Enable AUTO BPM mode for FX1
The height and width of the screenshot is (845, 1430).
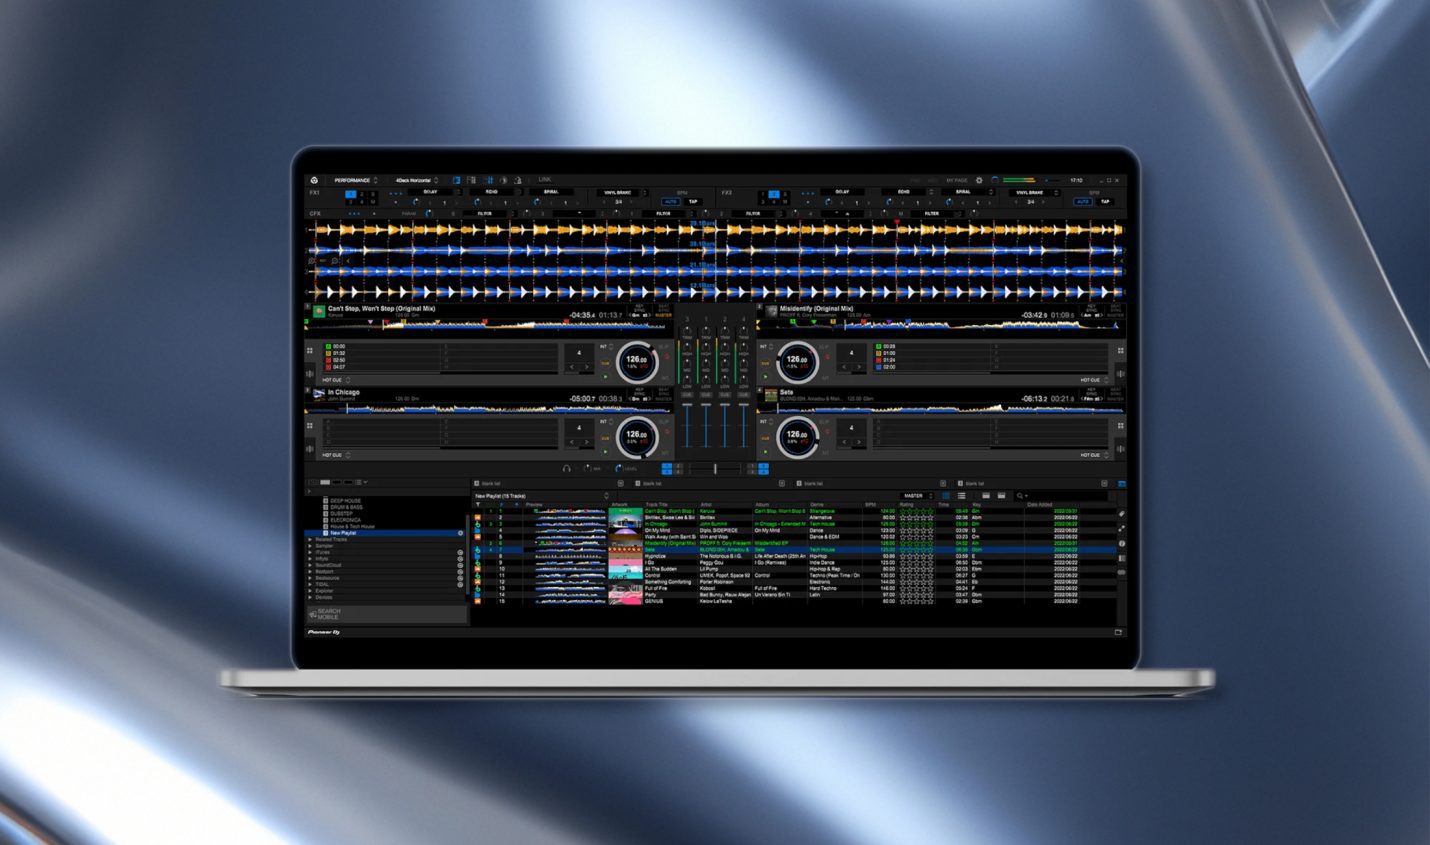coord(672,201)
